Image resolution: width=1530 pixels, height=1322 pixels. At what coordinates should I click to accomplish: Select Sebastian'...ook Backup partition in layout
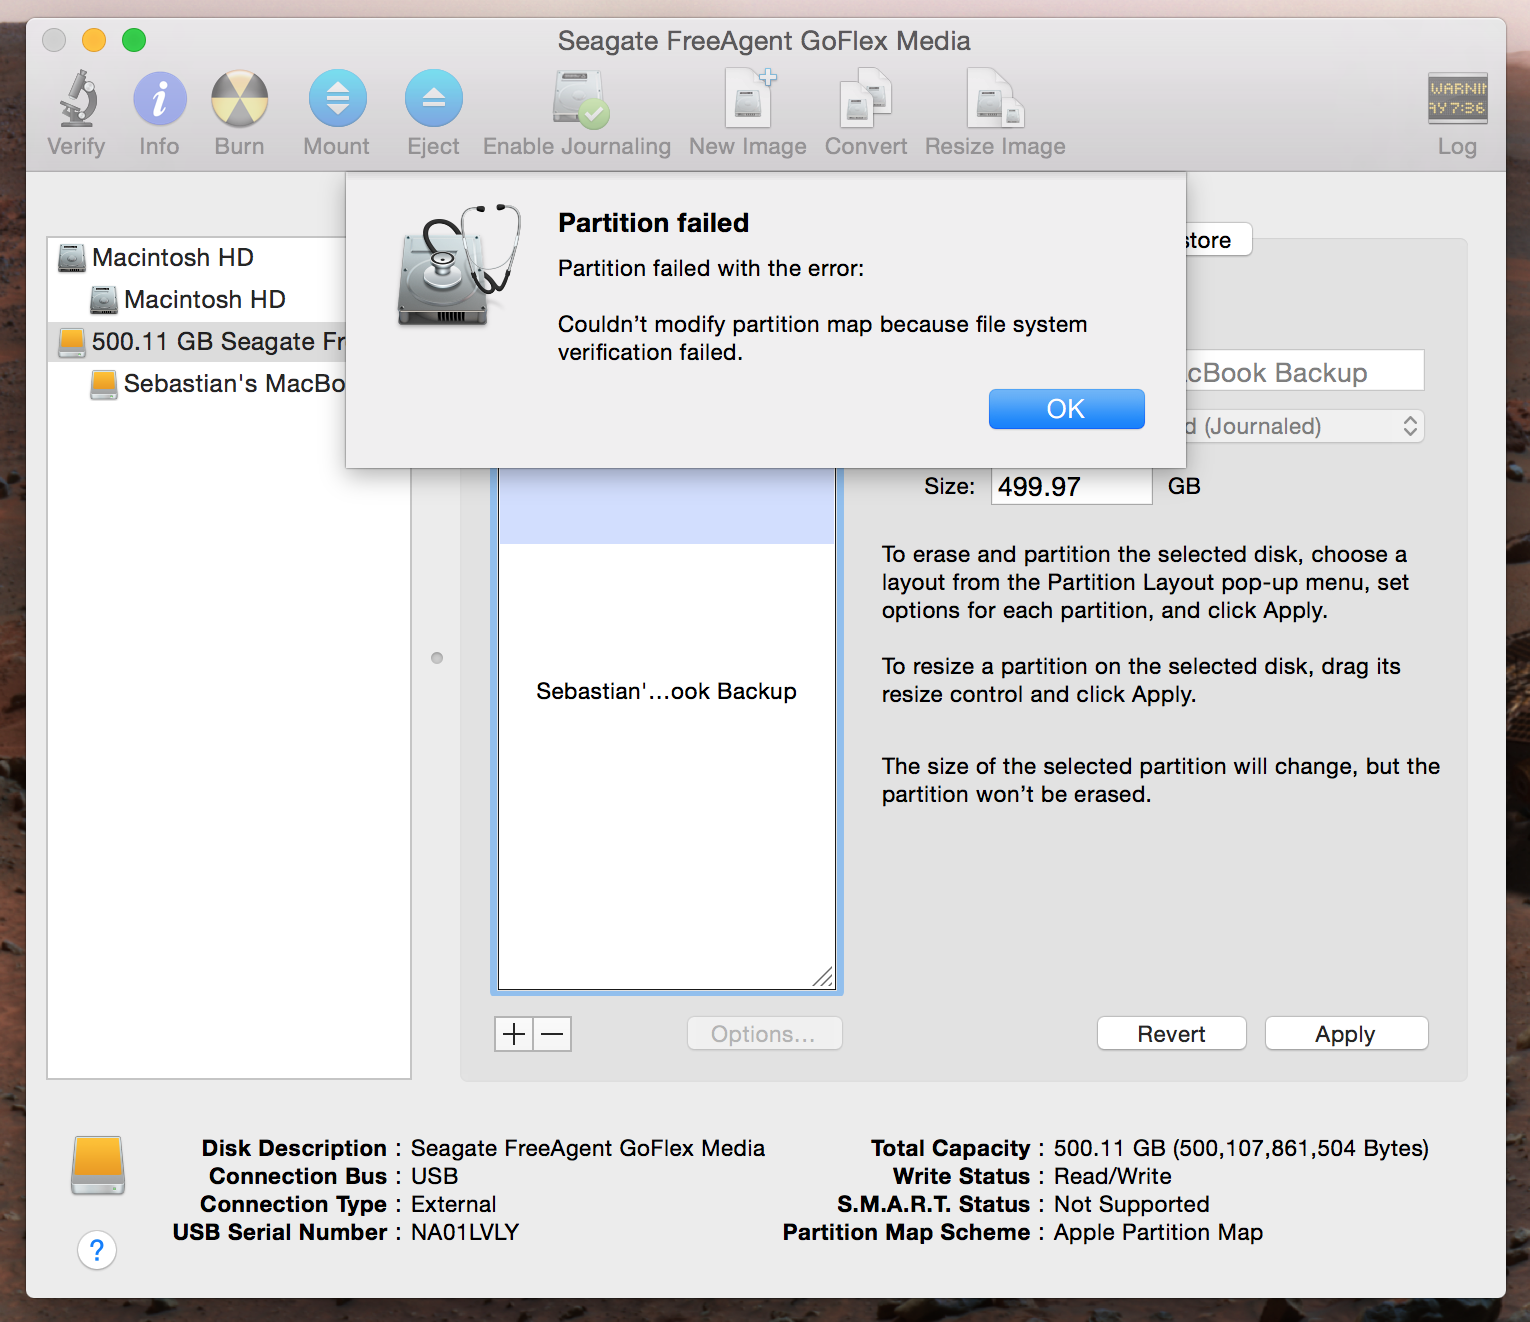tap(666, 730)
